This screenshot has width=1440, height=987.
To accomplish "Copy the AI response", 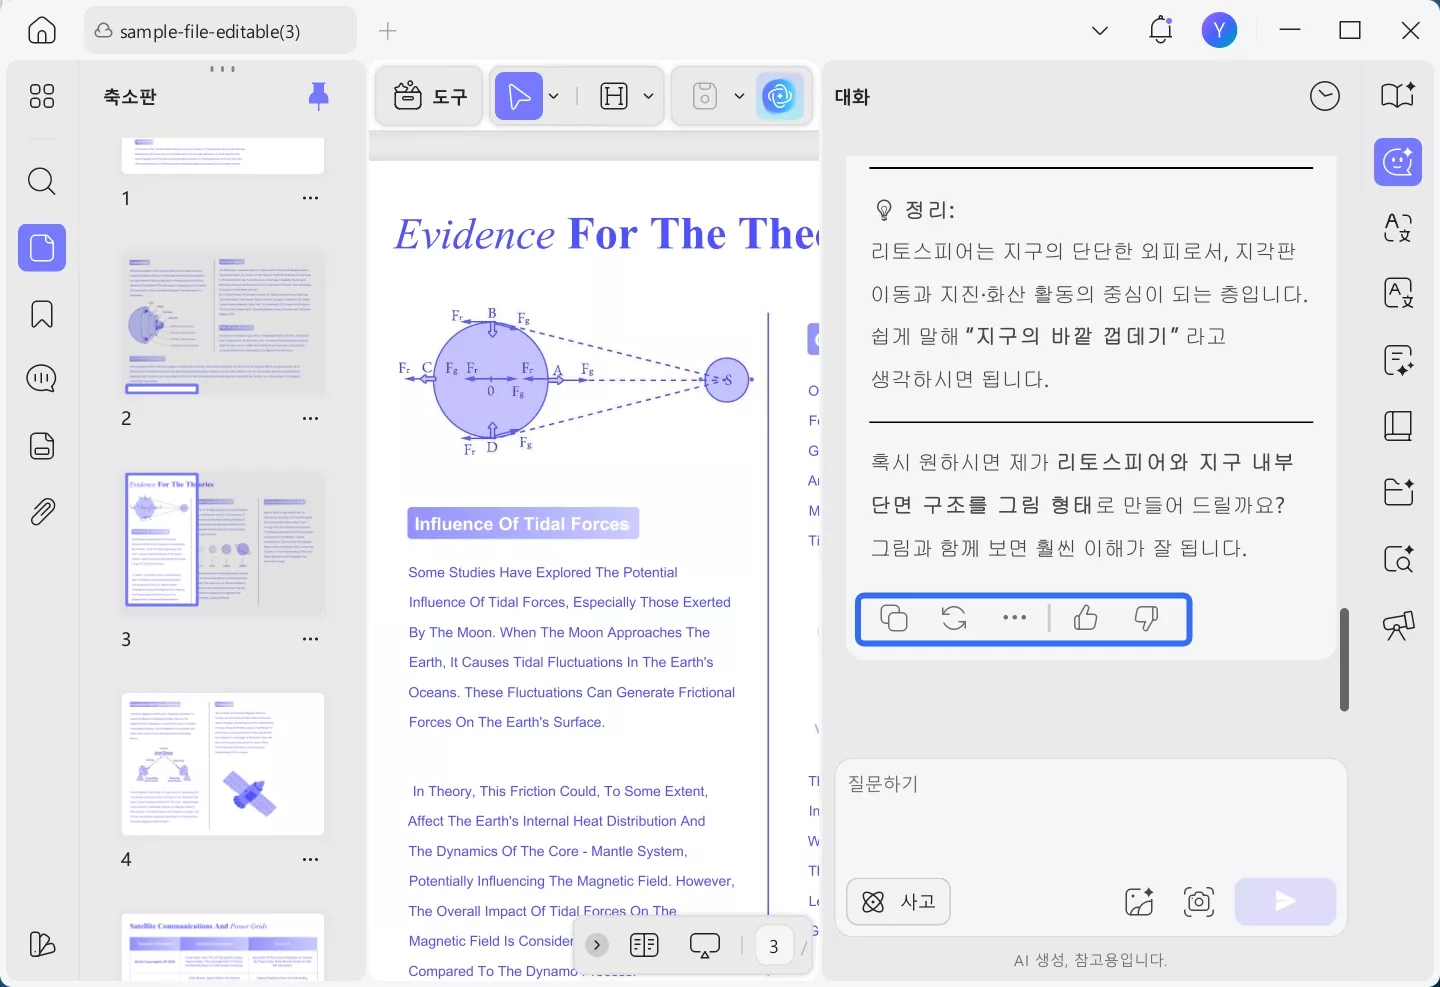I will 894,619.
